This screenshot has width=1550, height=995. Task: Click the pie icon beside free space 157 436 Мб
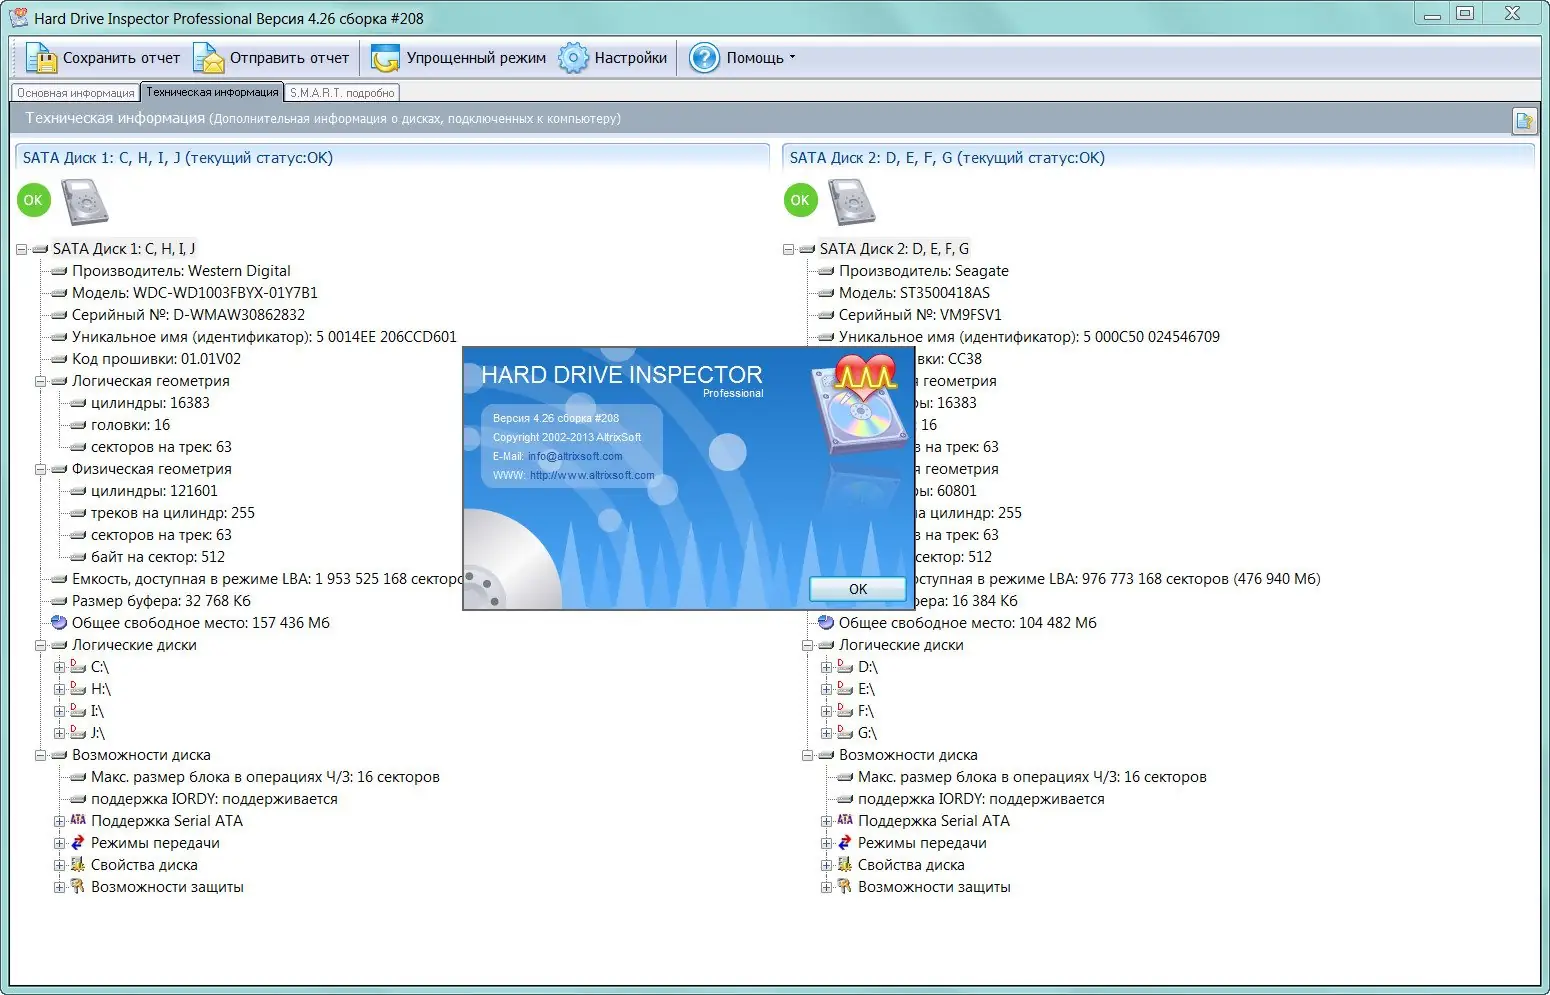[59, 623]
